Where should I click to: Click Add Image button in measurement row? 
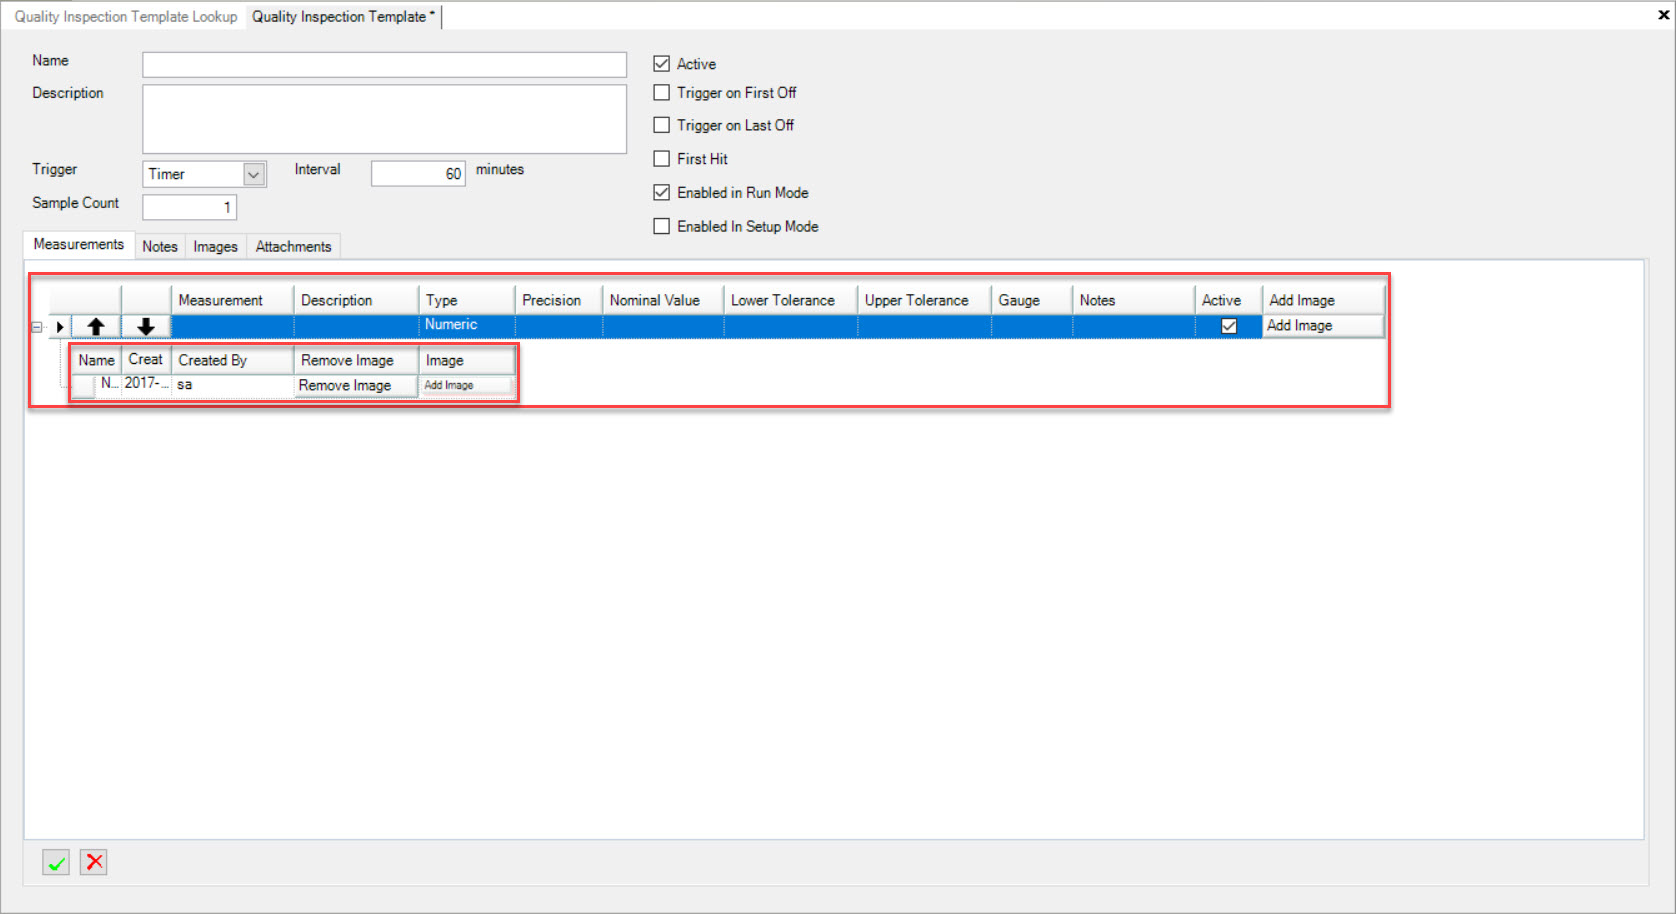click(1323, 326)
